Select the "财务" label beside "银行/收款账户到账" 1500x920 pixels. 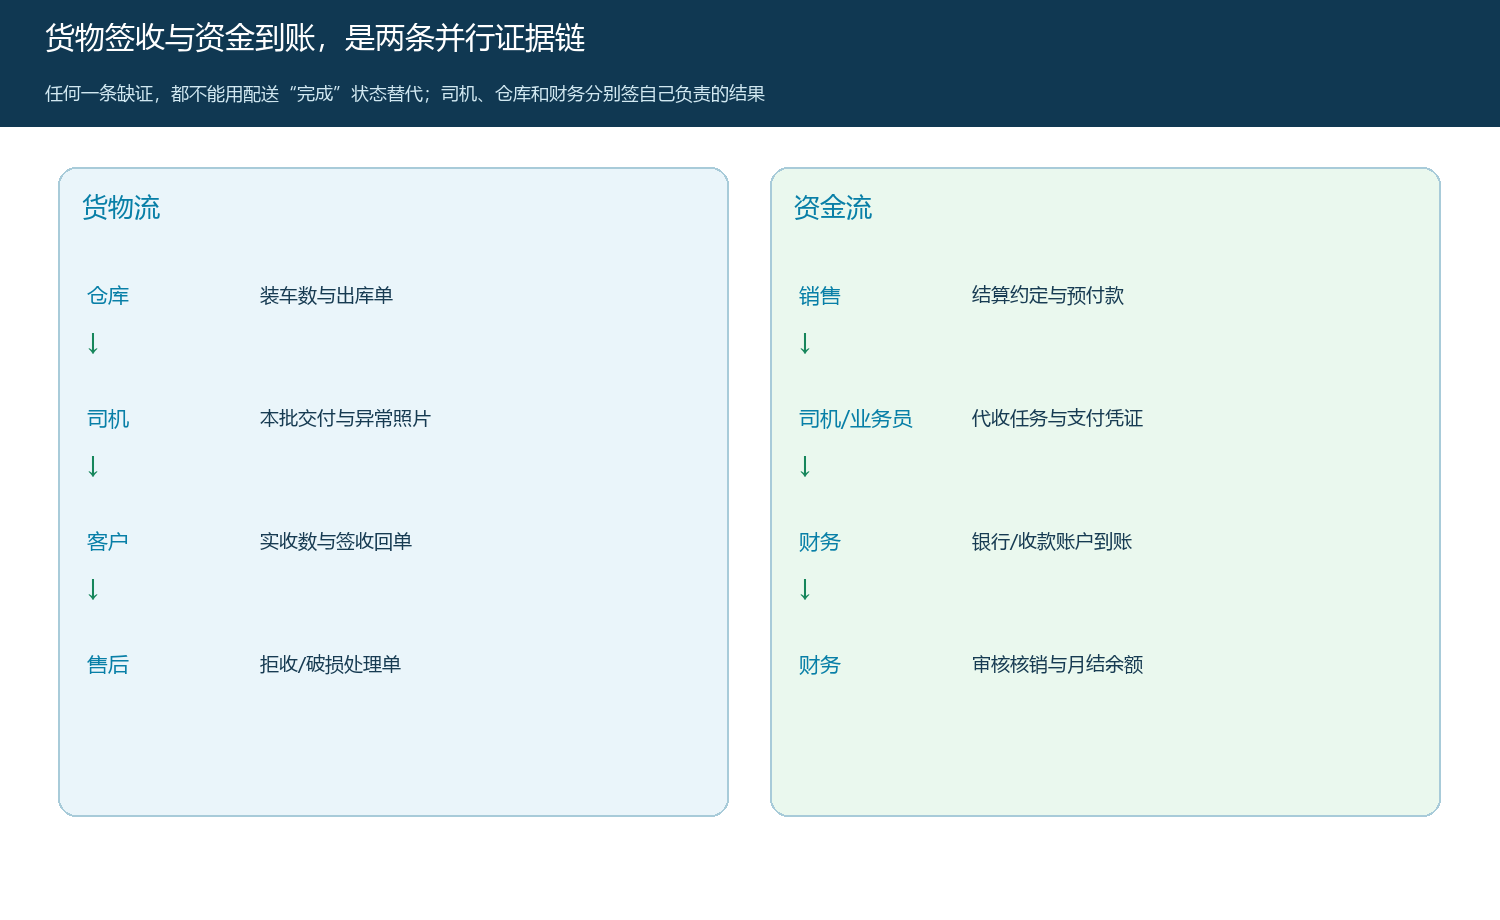coord(820,542)
